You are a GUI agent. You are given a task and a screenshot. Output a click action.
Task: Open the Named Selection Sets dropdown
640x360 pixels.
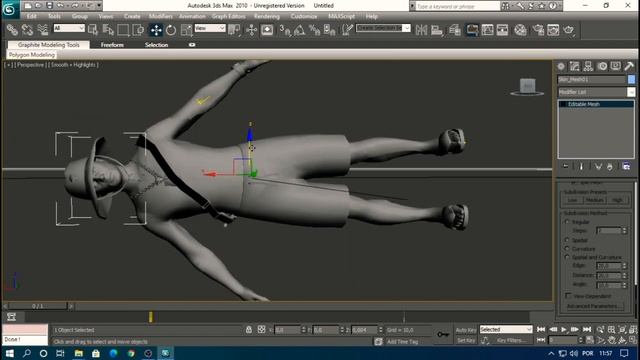point(383,28)
